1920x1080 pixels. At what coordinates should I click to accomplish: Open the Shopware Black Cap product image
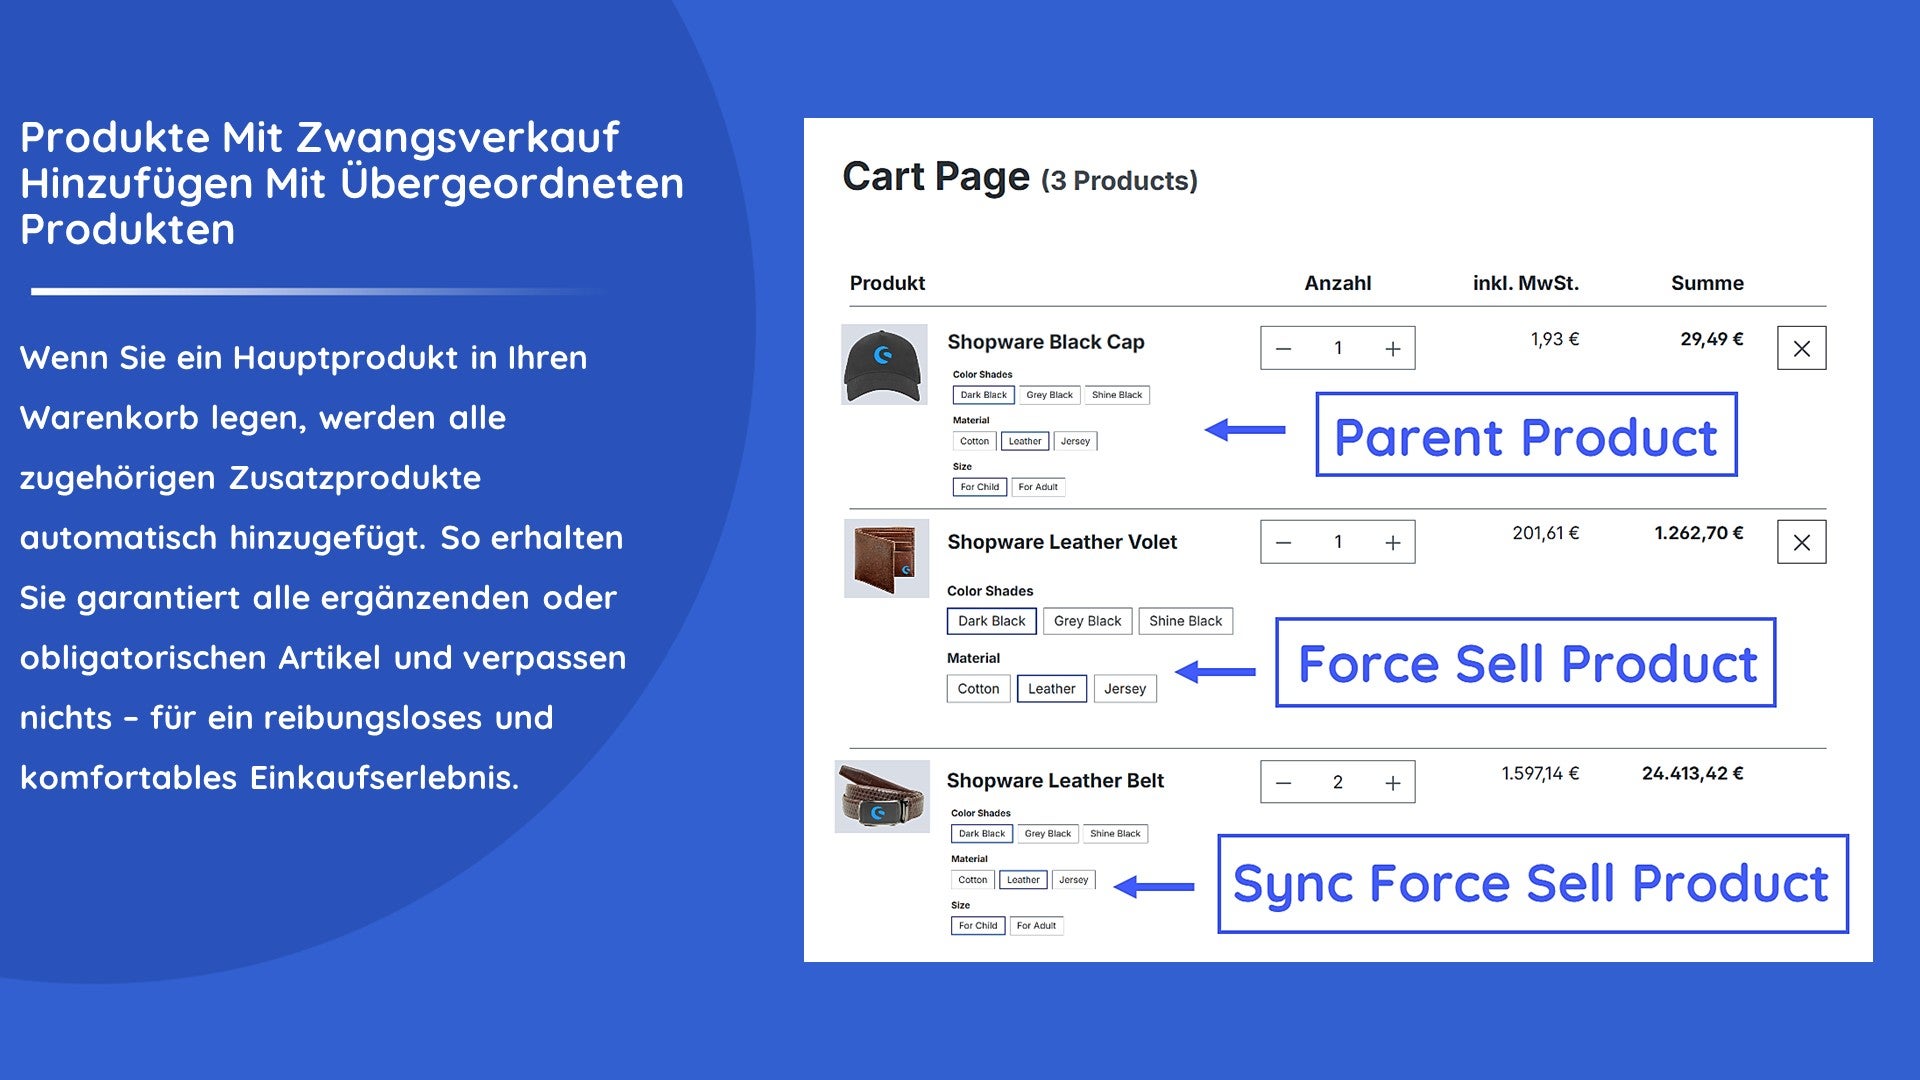pyautogui.click(x=884, y=365)
